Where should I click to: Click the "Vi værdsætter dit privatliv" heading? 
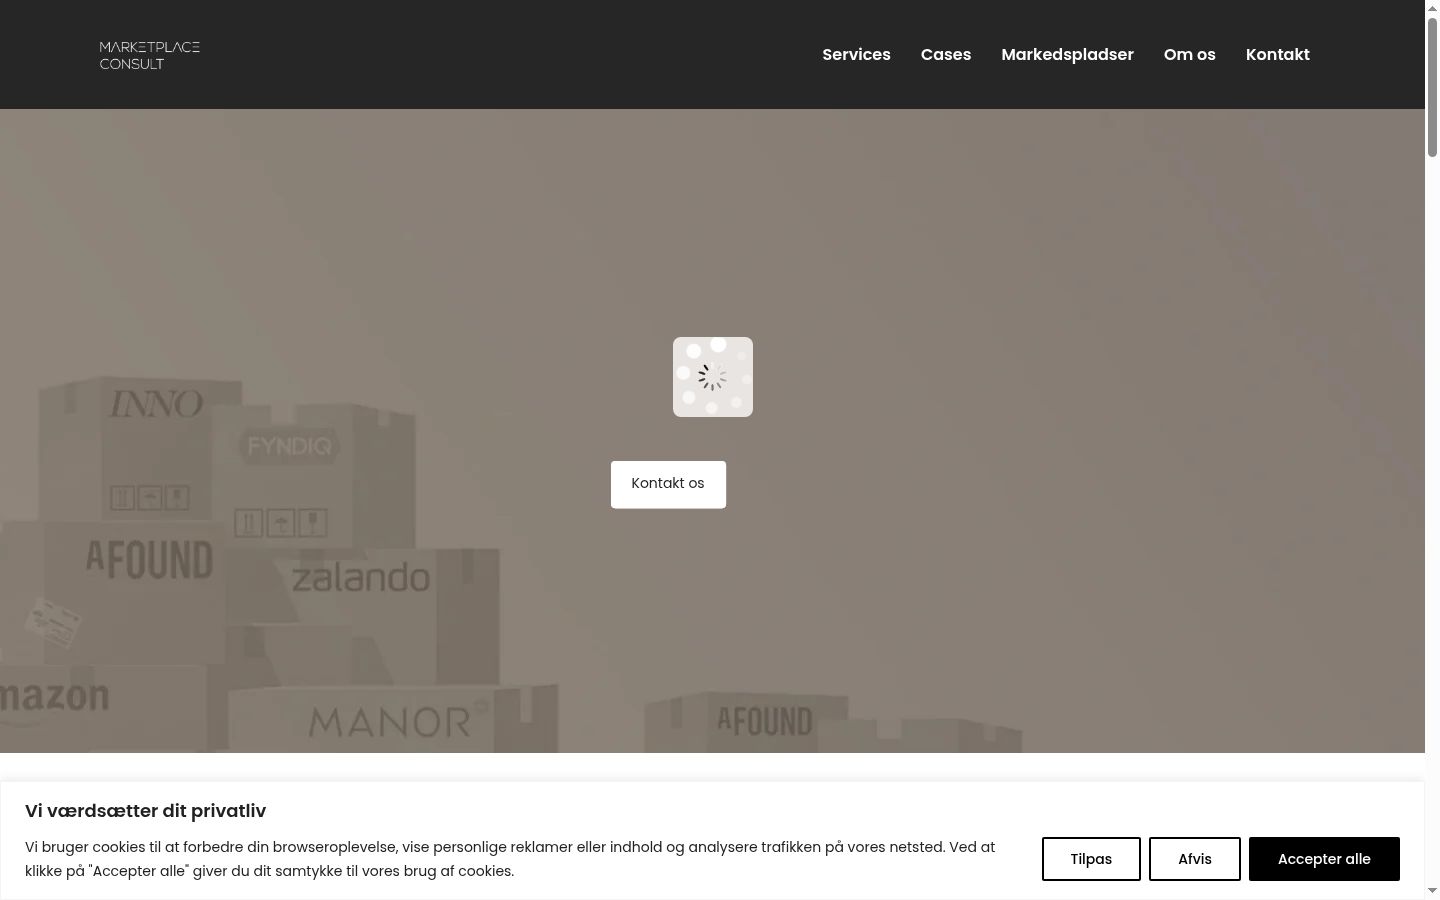pos(145,811)
